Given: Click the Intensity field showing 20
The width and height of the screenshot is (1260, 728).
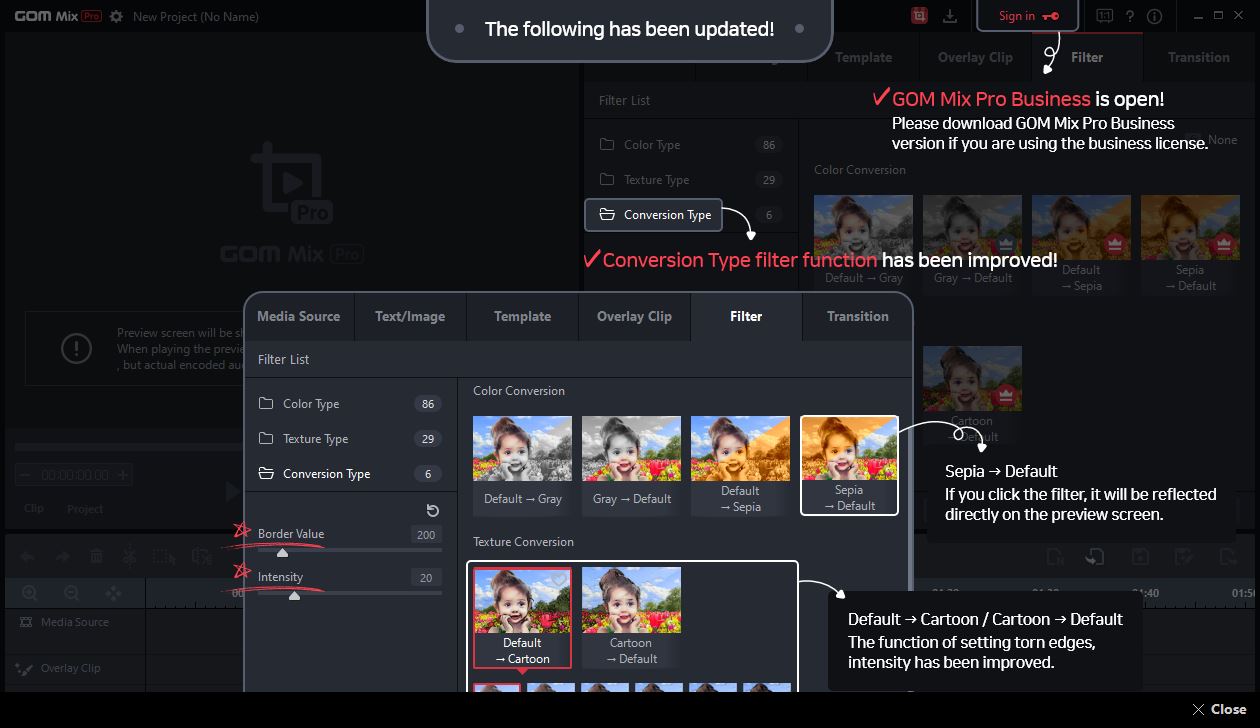Looking at the screenshot, I should [426, 578].
